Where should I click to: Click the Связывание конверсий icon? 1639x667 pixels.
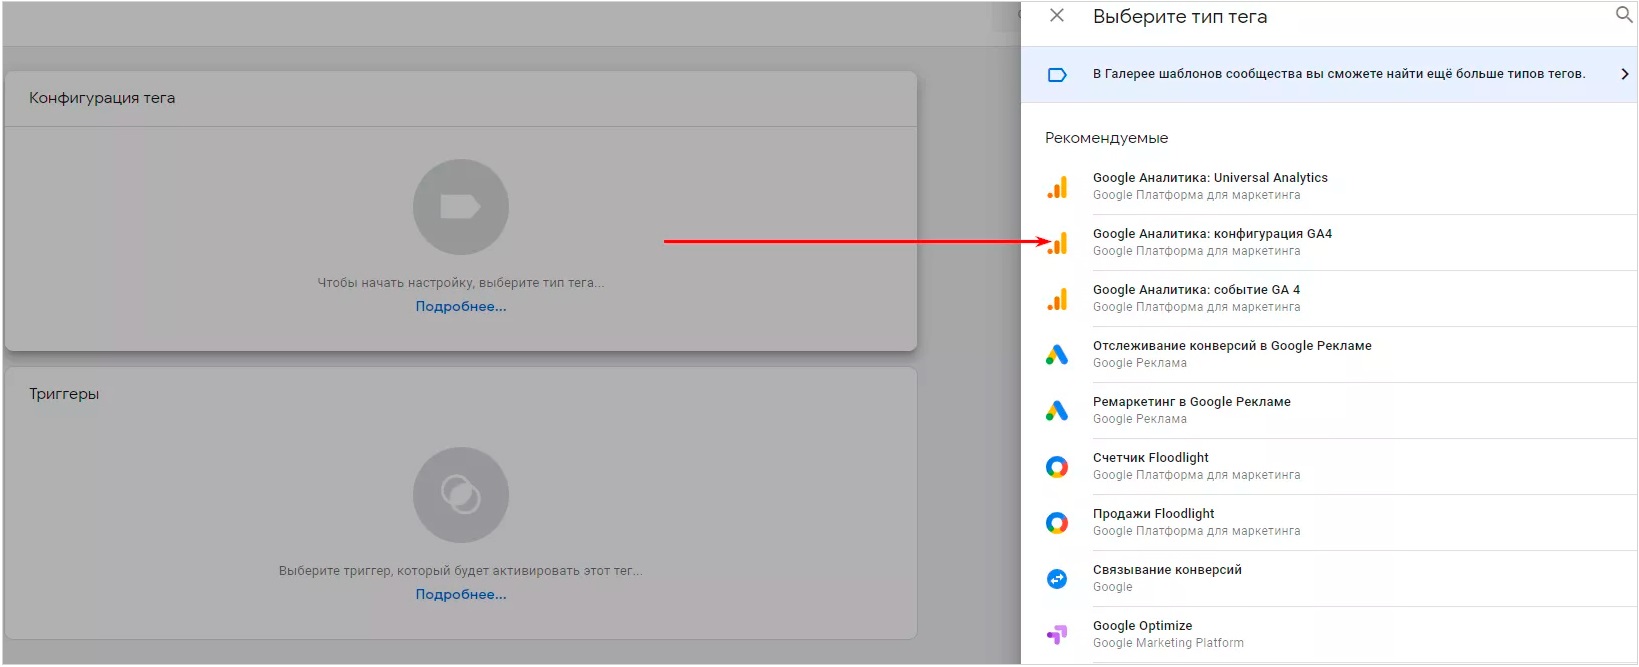1057,579
